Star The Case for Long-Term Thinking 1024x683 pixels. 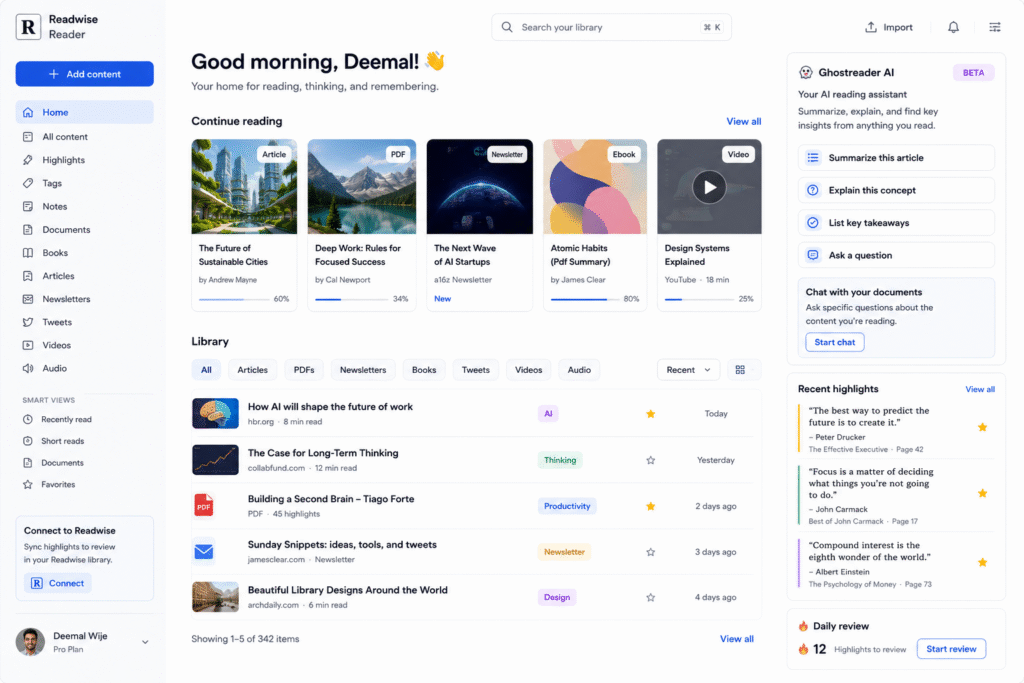[650, 460]
